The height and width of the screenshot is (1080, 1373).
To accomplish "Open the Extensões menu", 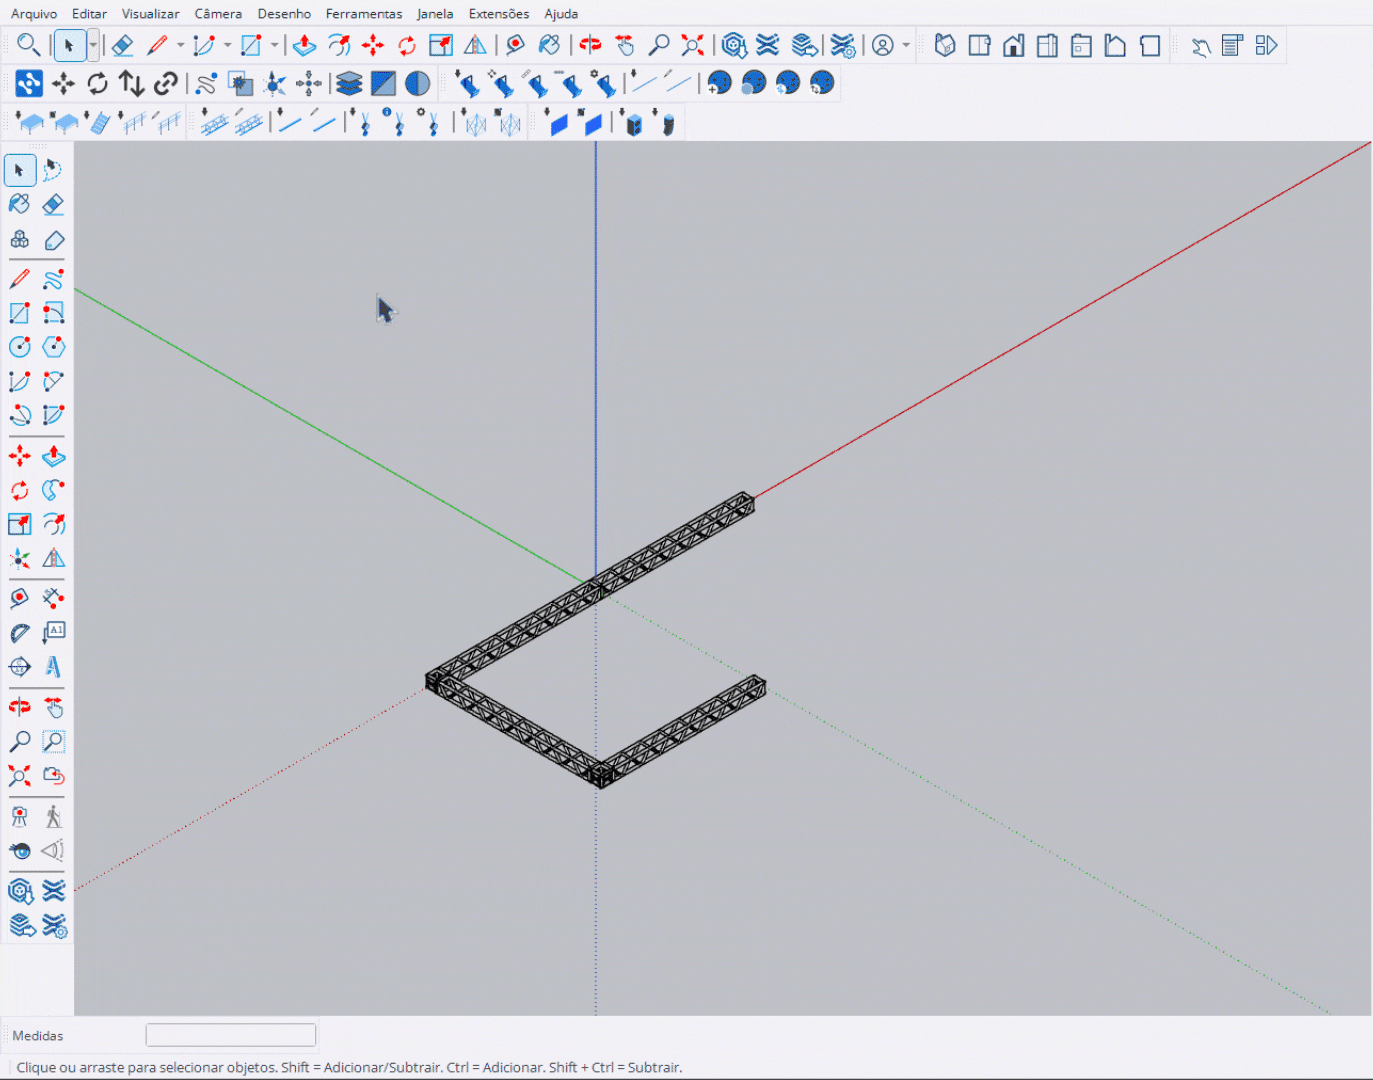I will click(499, 13).
